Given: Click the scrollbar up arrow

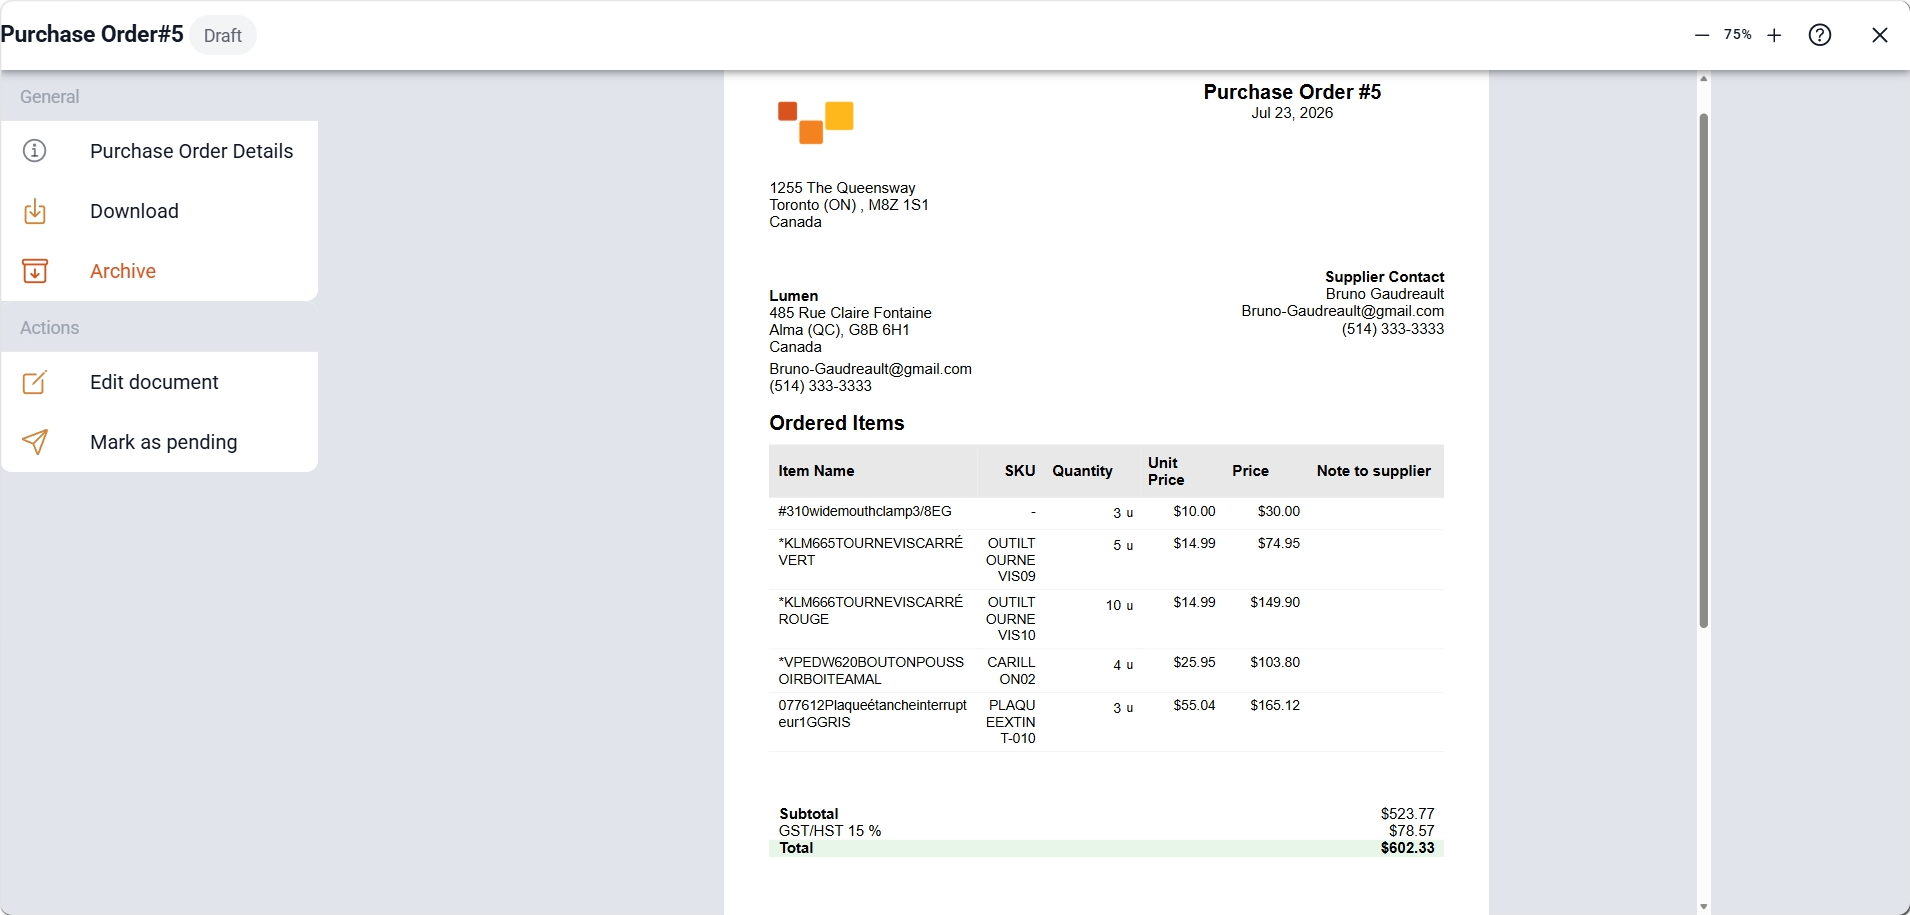Looking at the screenshot, I should pos(1704,79).
